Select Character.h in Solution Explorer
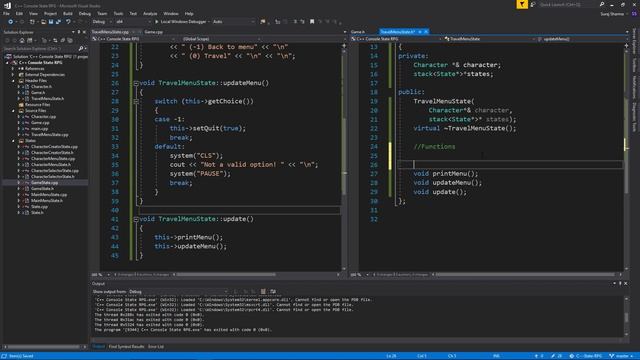This screenshot has width=640, height=360. tap(41, 87)
